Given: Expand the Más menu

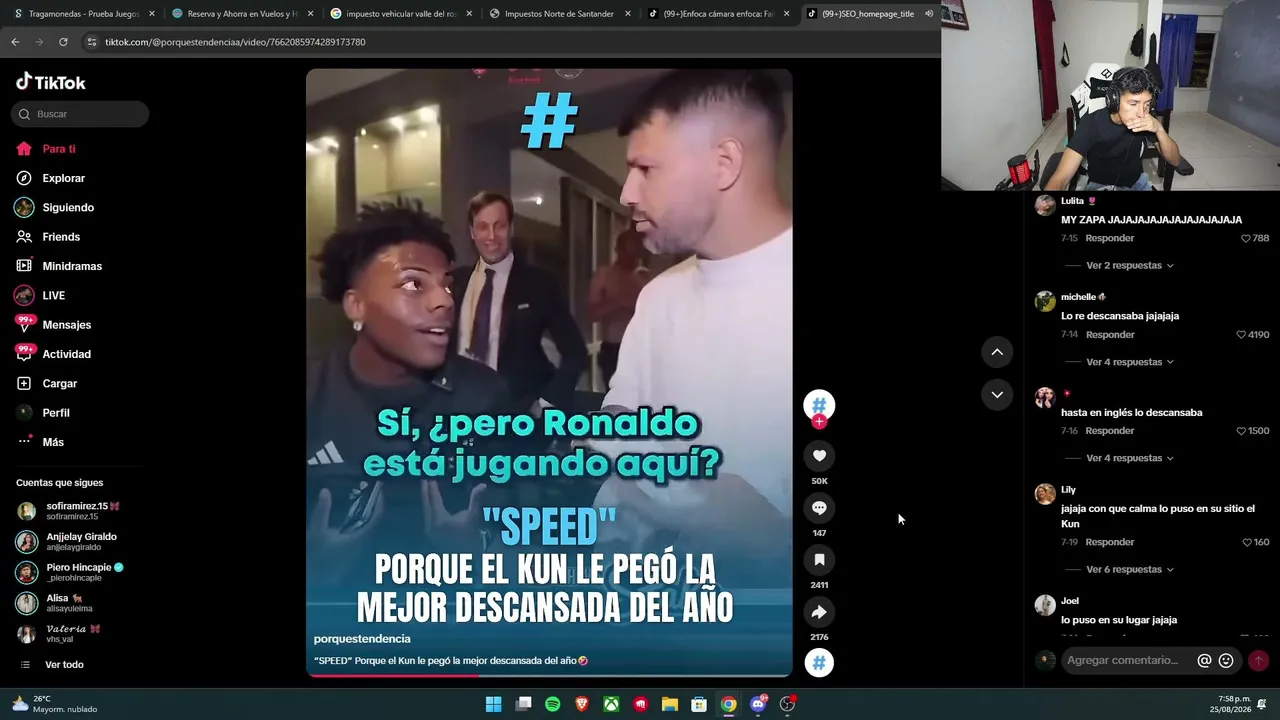Looking at the screenshot, I should click(53, 442).
